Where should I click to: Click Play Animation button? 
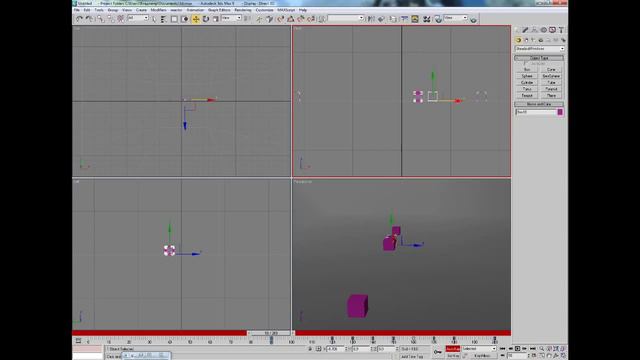click(x=517, y=349)
